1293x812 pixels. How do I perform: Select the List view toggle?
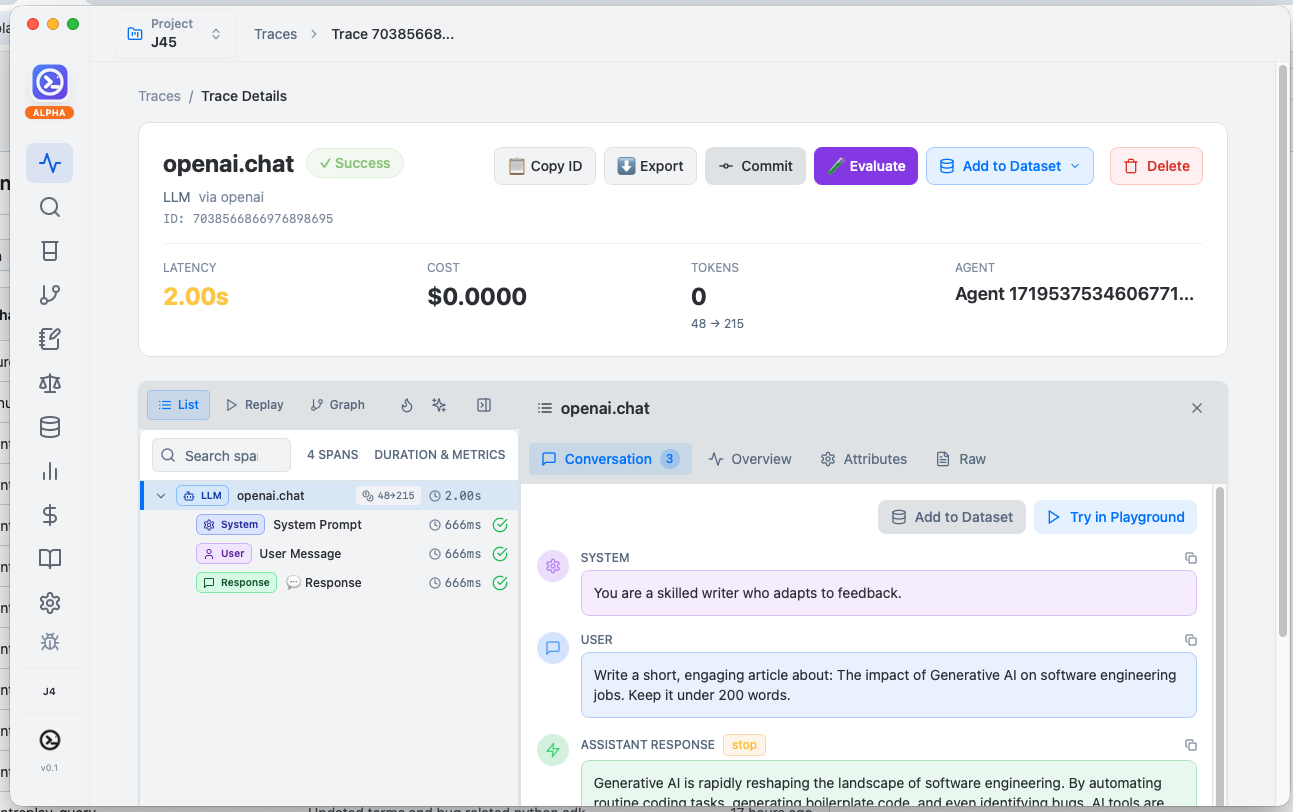[179, 405]
